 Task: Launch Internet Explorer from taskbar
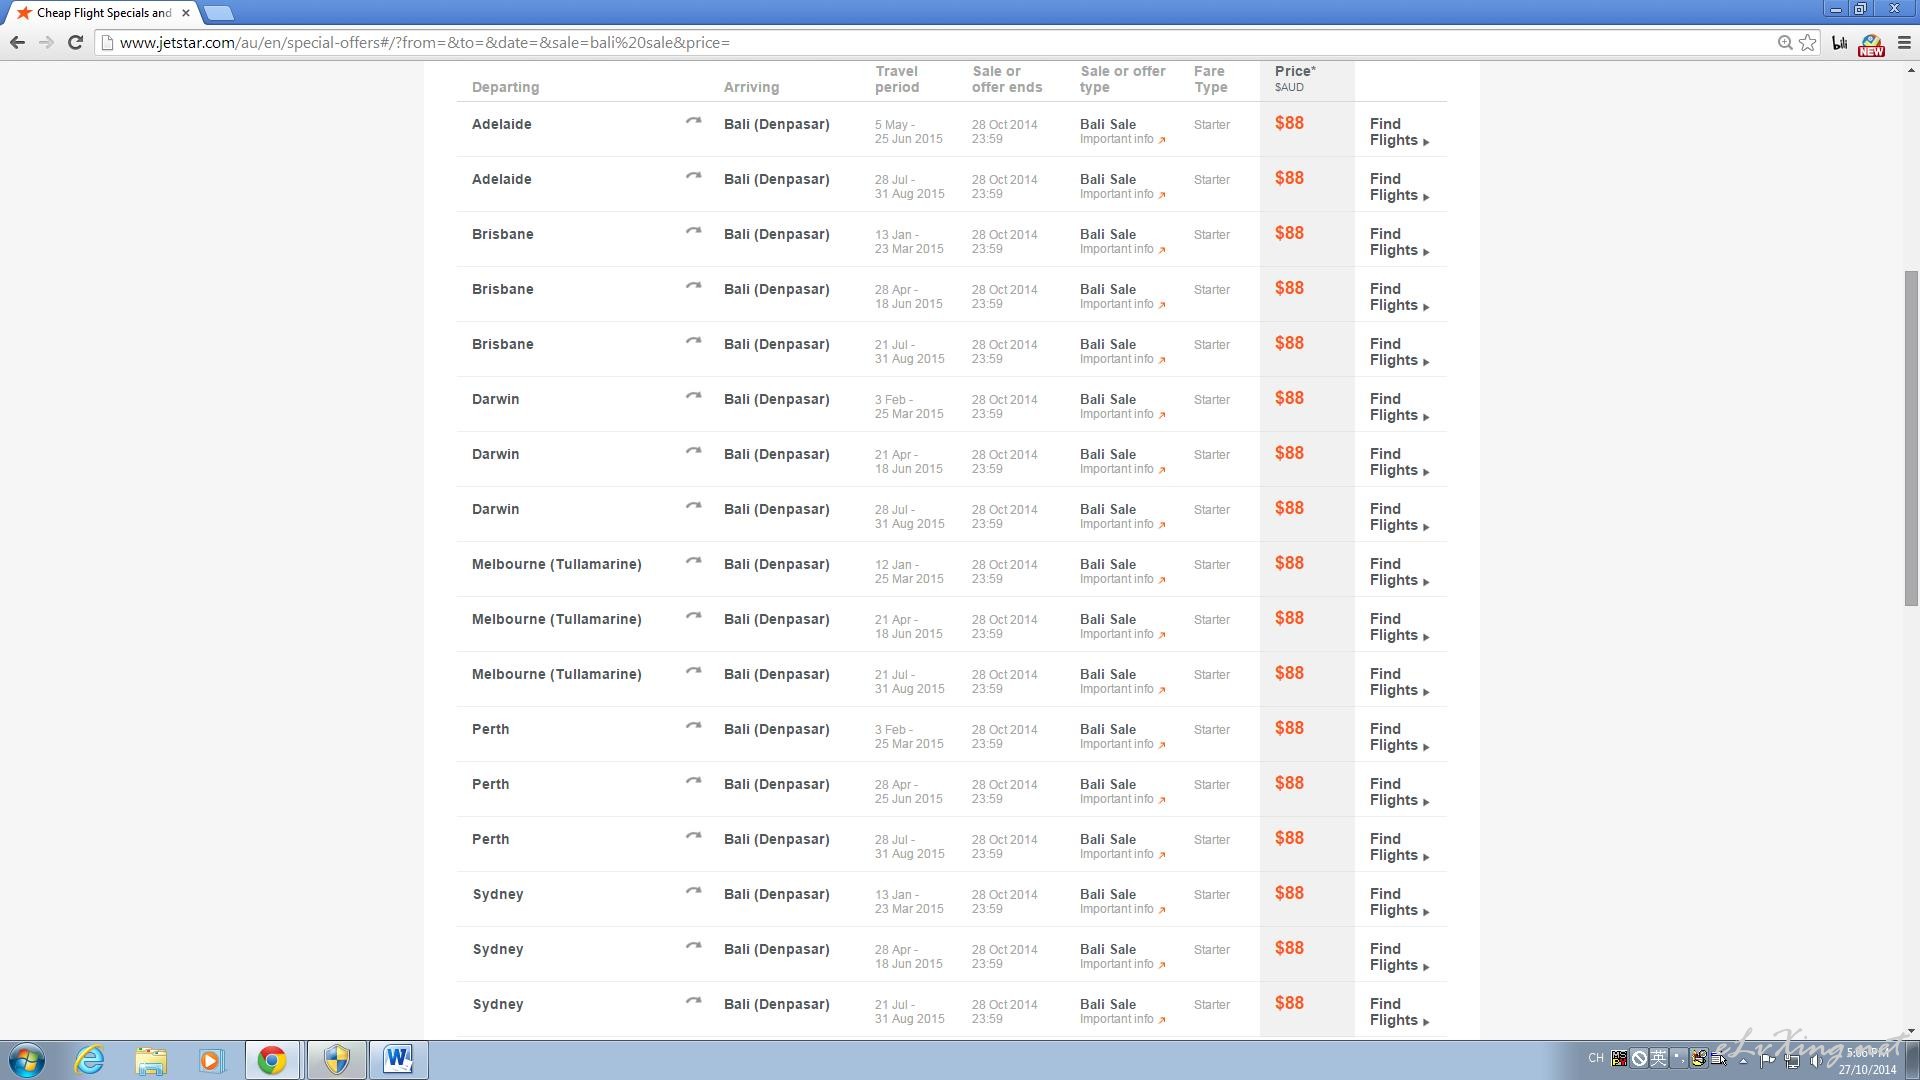click(90, 1060)
